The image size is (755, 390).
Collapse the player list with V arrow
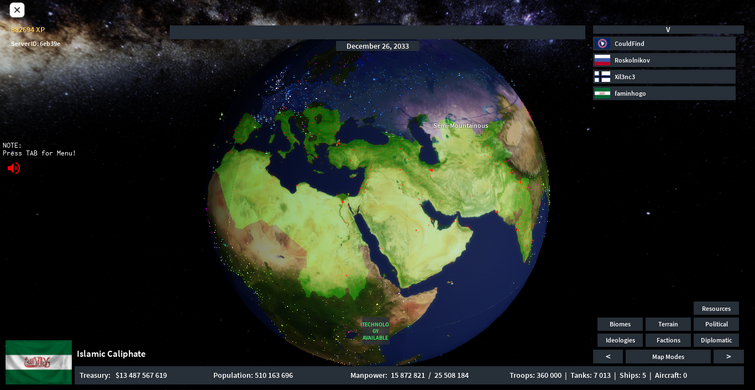668,29
